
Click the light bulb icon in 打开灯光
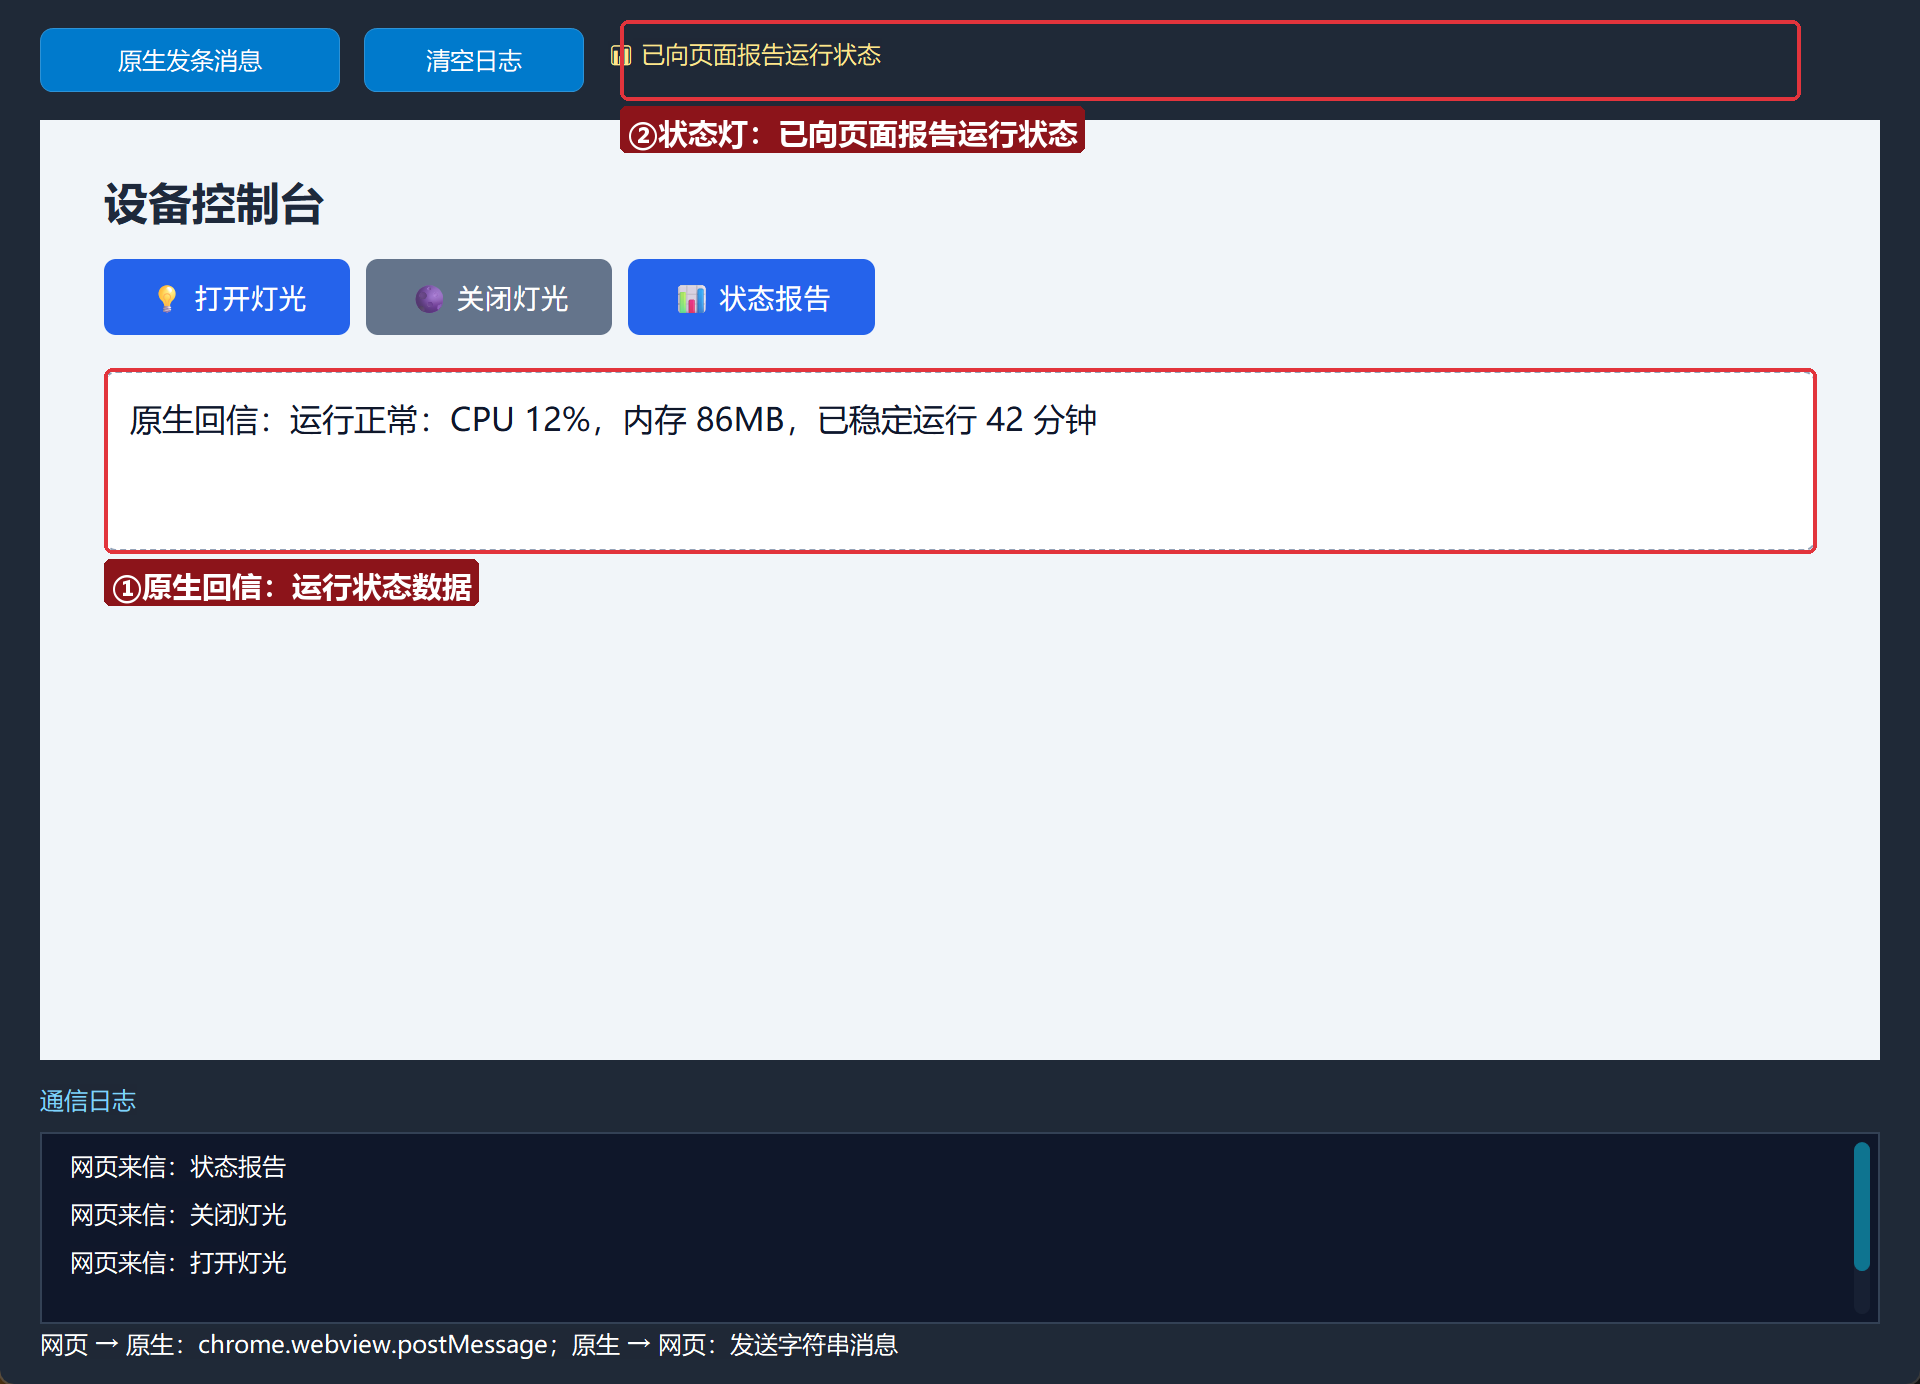click(167, 298)
